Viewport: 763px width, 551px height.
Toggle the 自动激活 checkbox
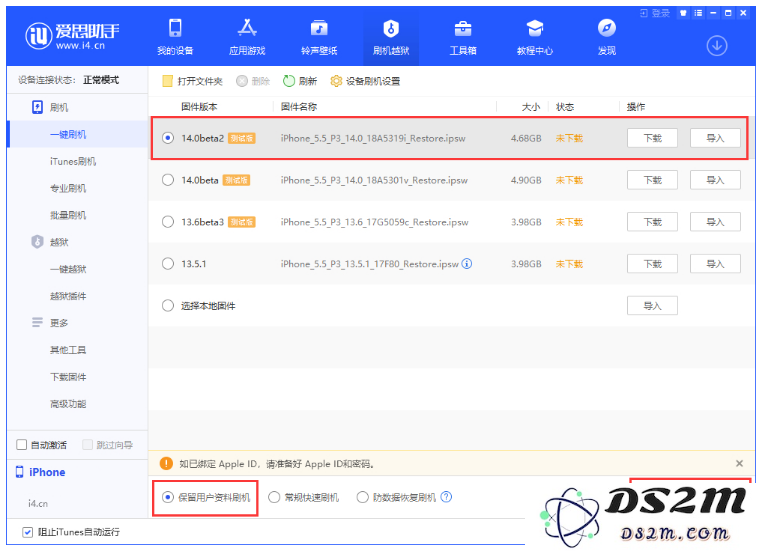point(21,444)
